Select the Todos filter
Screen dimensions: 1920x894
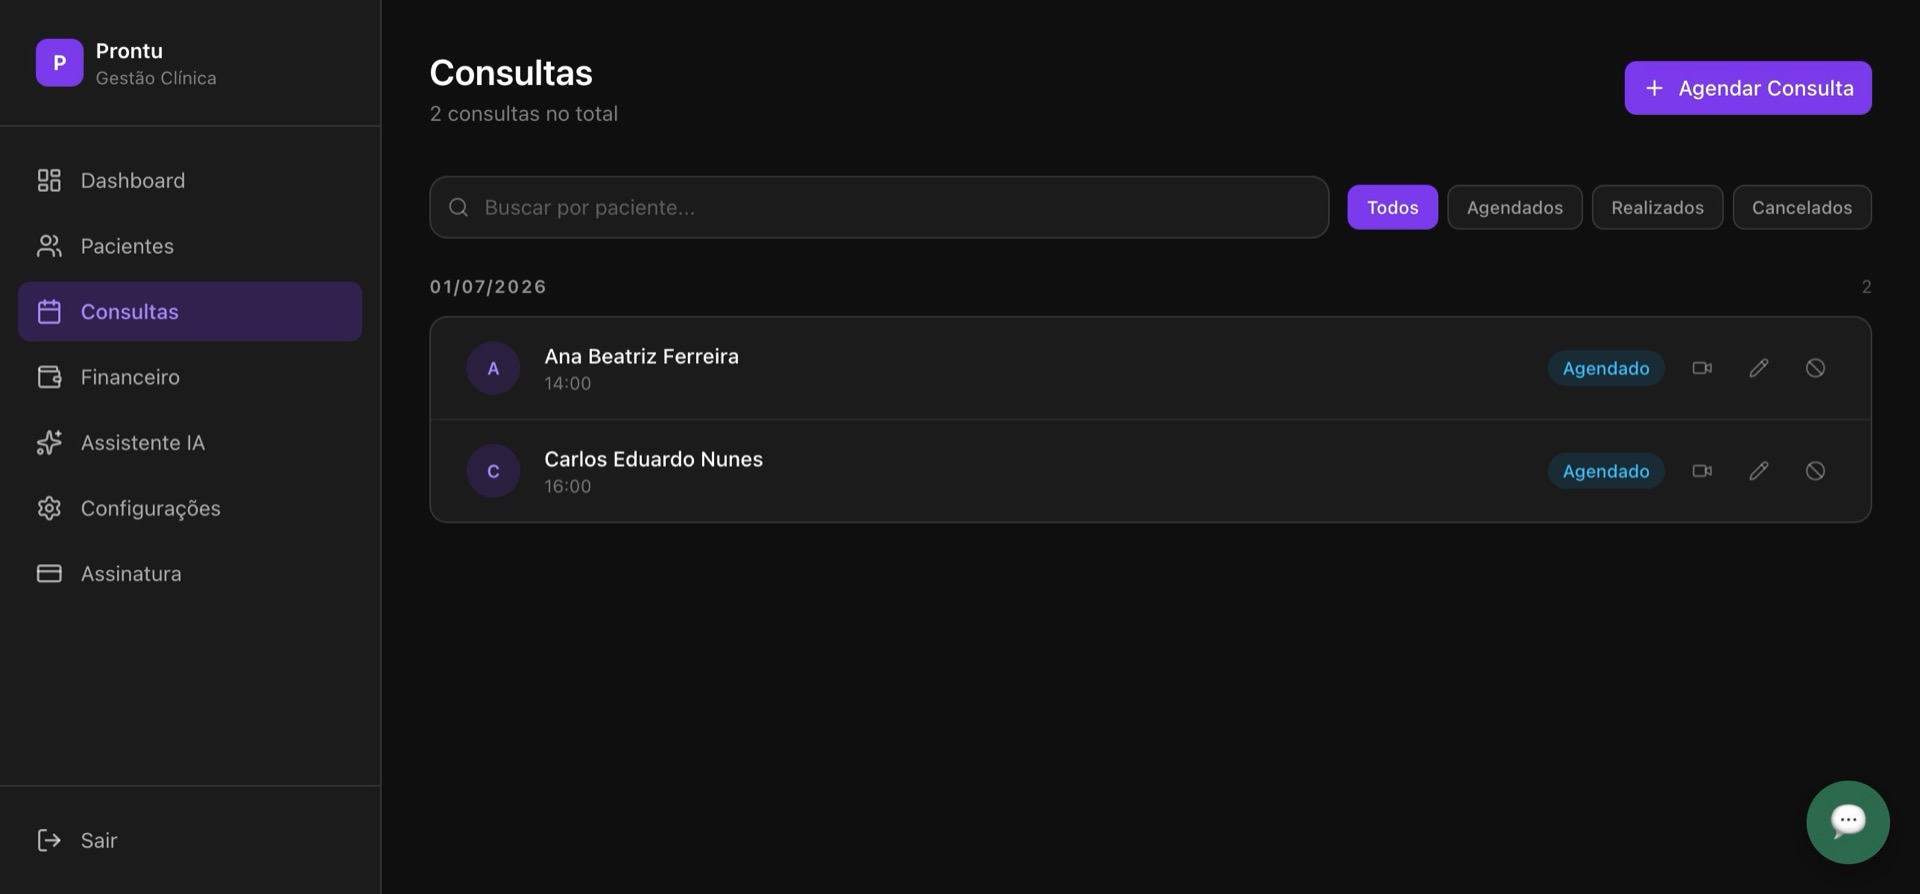pos(1392,207)
